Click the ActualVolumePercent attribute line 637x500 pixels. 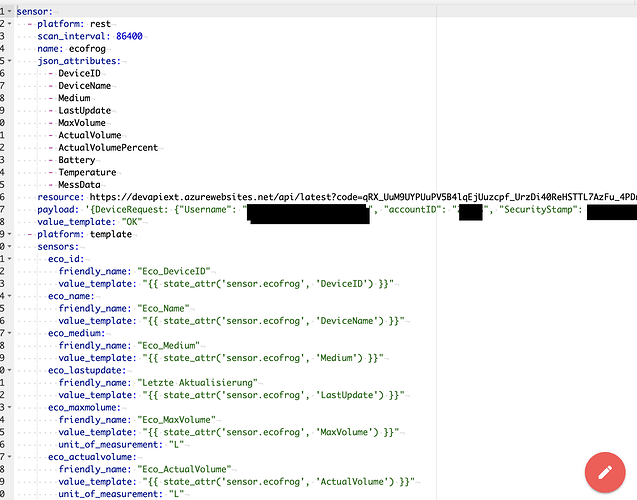tap(108, 147)
